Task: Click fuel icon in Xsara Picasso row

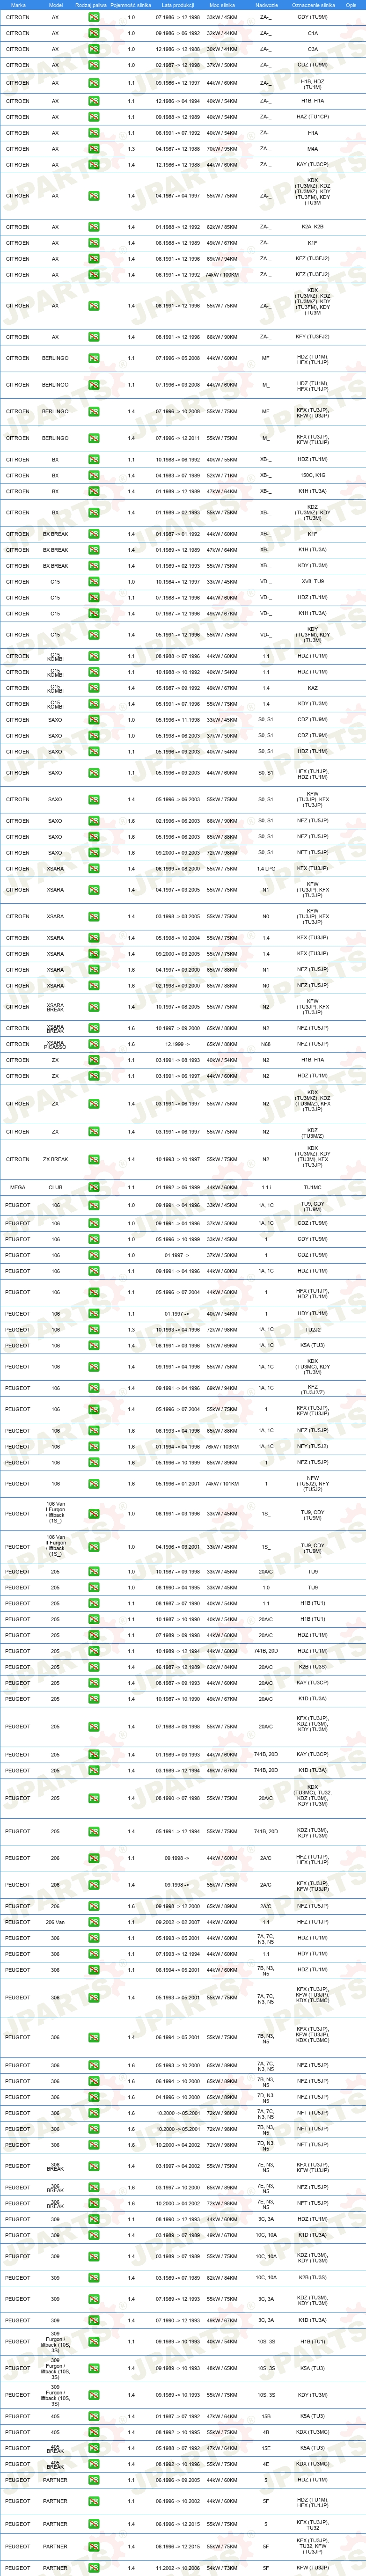Action: [x=94, y=1044]
